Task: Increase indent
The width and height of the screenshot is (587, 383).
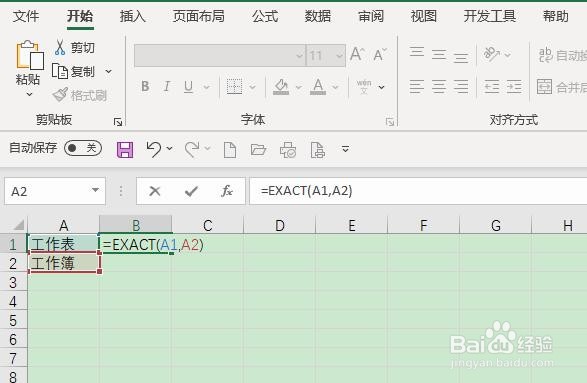Action: [x=514, y=86]
